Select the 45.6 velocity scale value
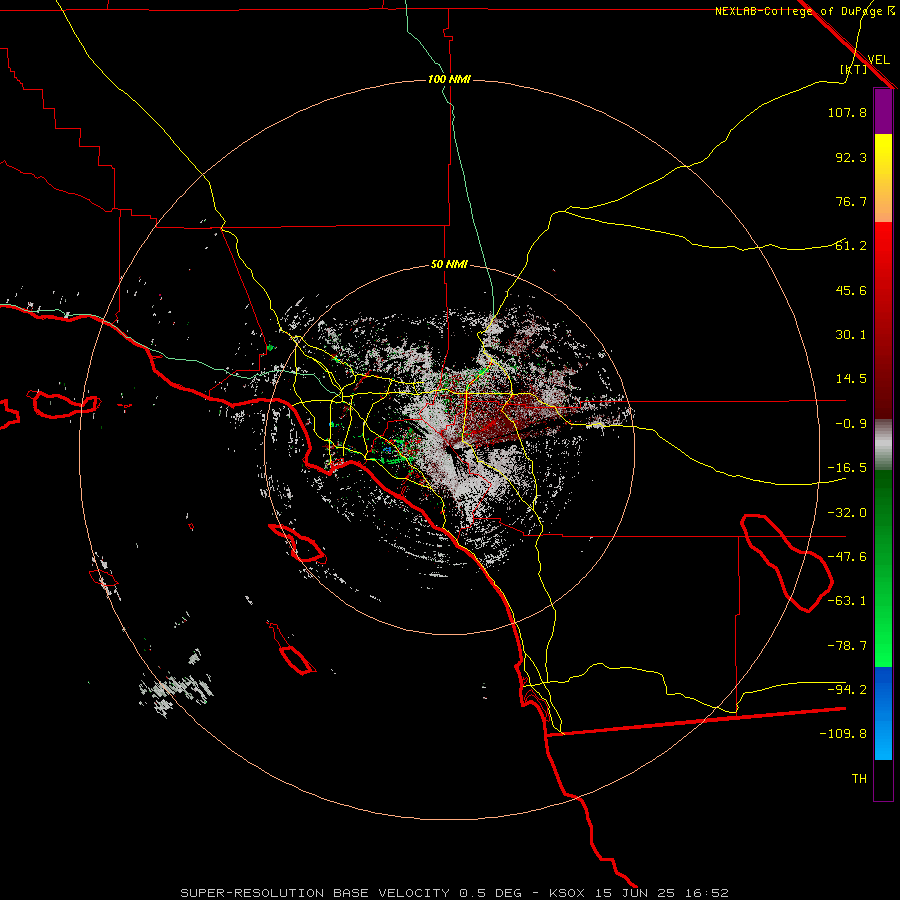Screen dimensions: 900x900 click(851, 290)
